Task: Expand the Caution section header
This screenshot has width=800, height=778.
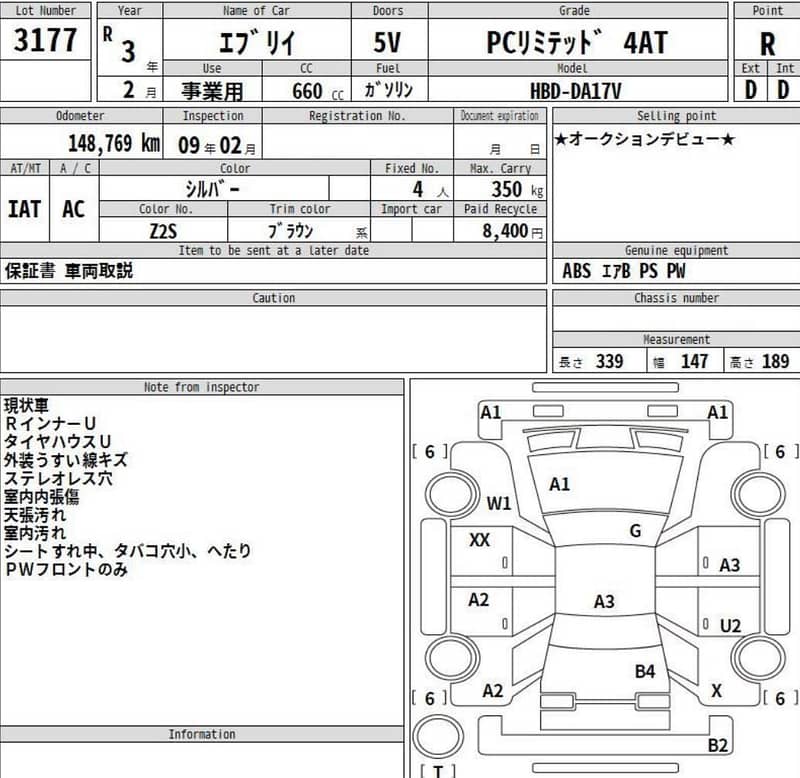Action: [272, 297]
